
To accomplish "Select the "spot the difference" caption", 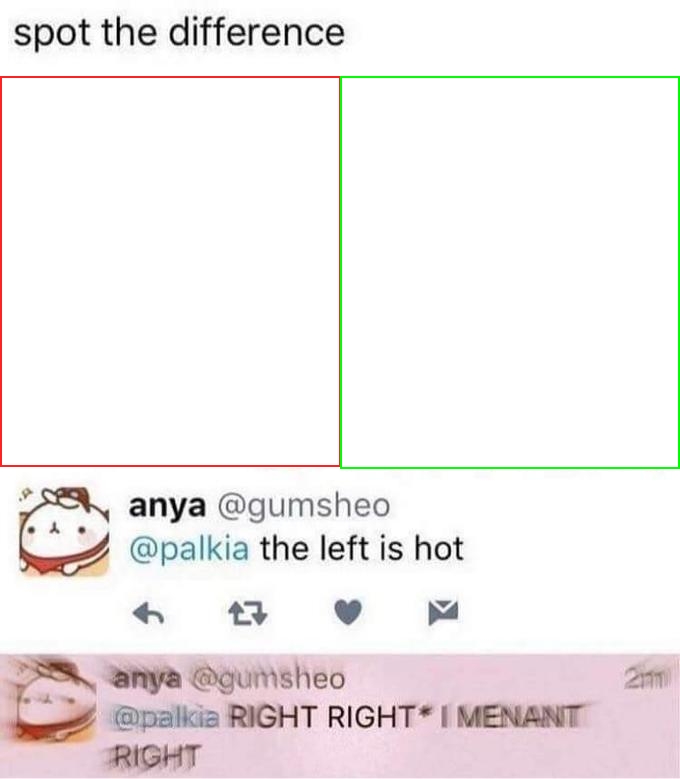I will tap(179, 33).
